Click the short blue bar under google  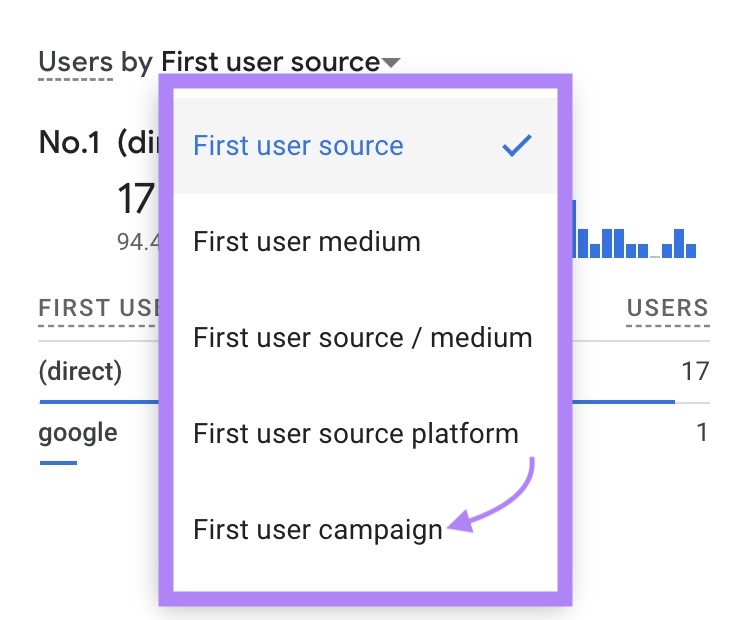click(58, 462)
